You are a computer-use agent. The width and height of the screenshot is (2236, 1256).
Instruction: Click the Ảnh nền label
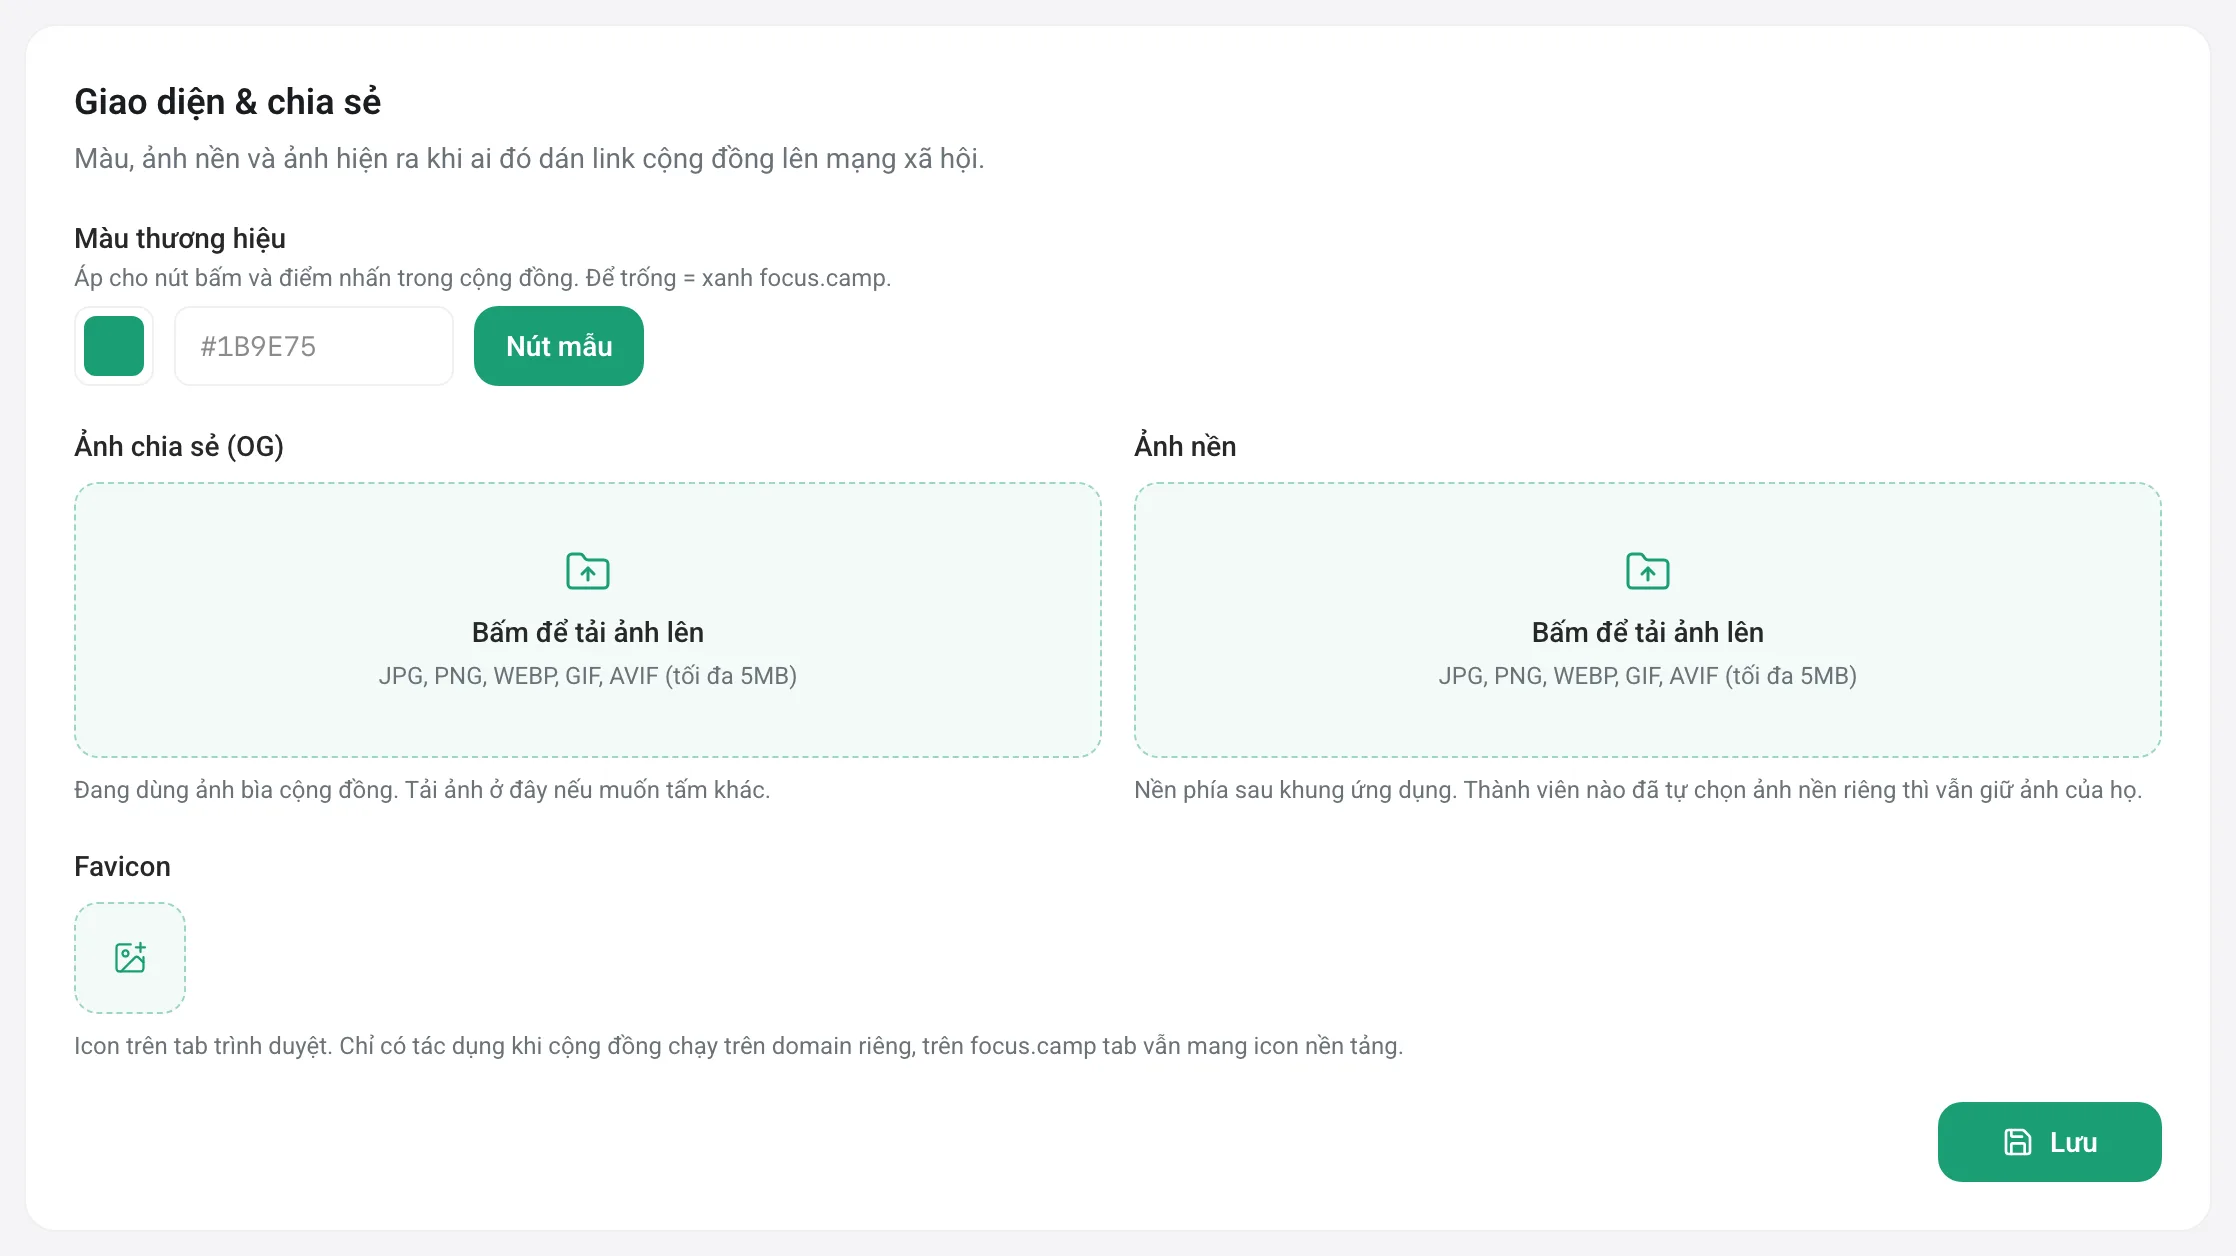(x=1185, y=446)
